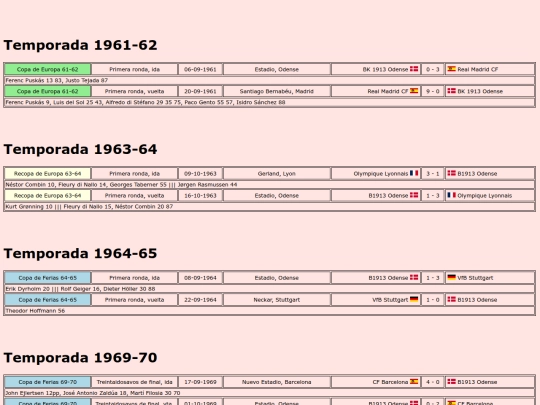Click the '9 - 0' score cell
Viewport: 540px width, 405px height.
pos(433,91)
